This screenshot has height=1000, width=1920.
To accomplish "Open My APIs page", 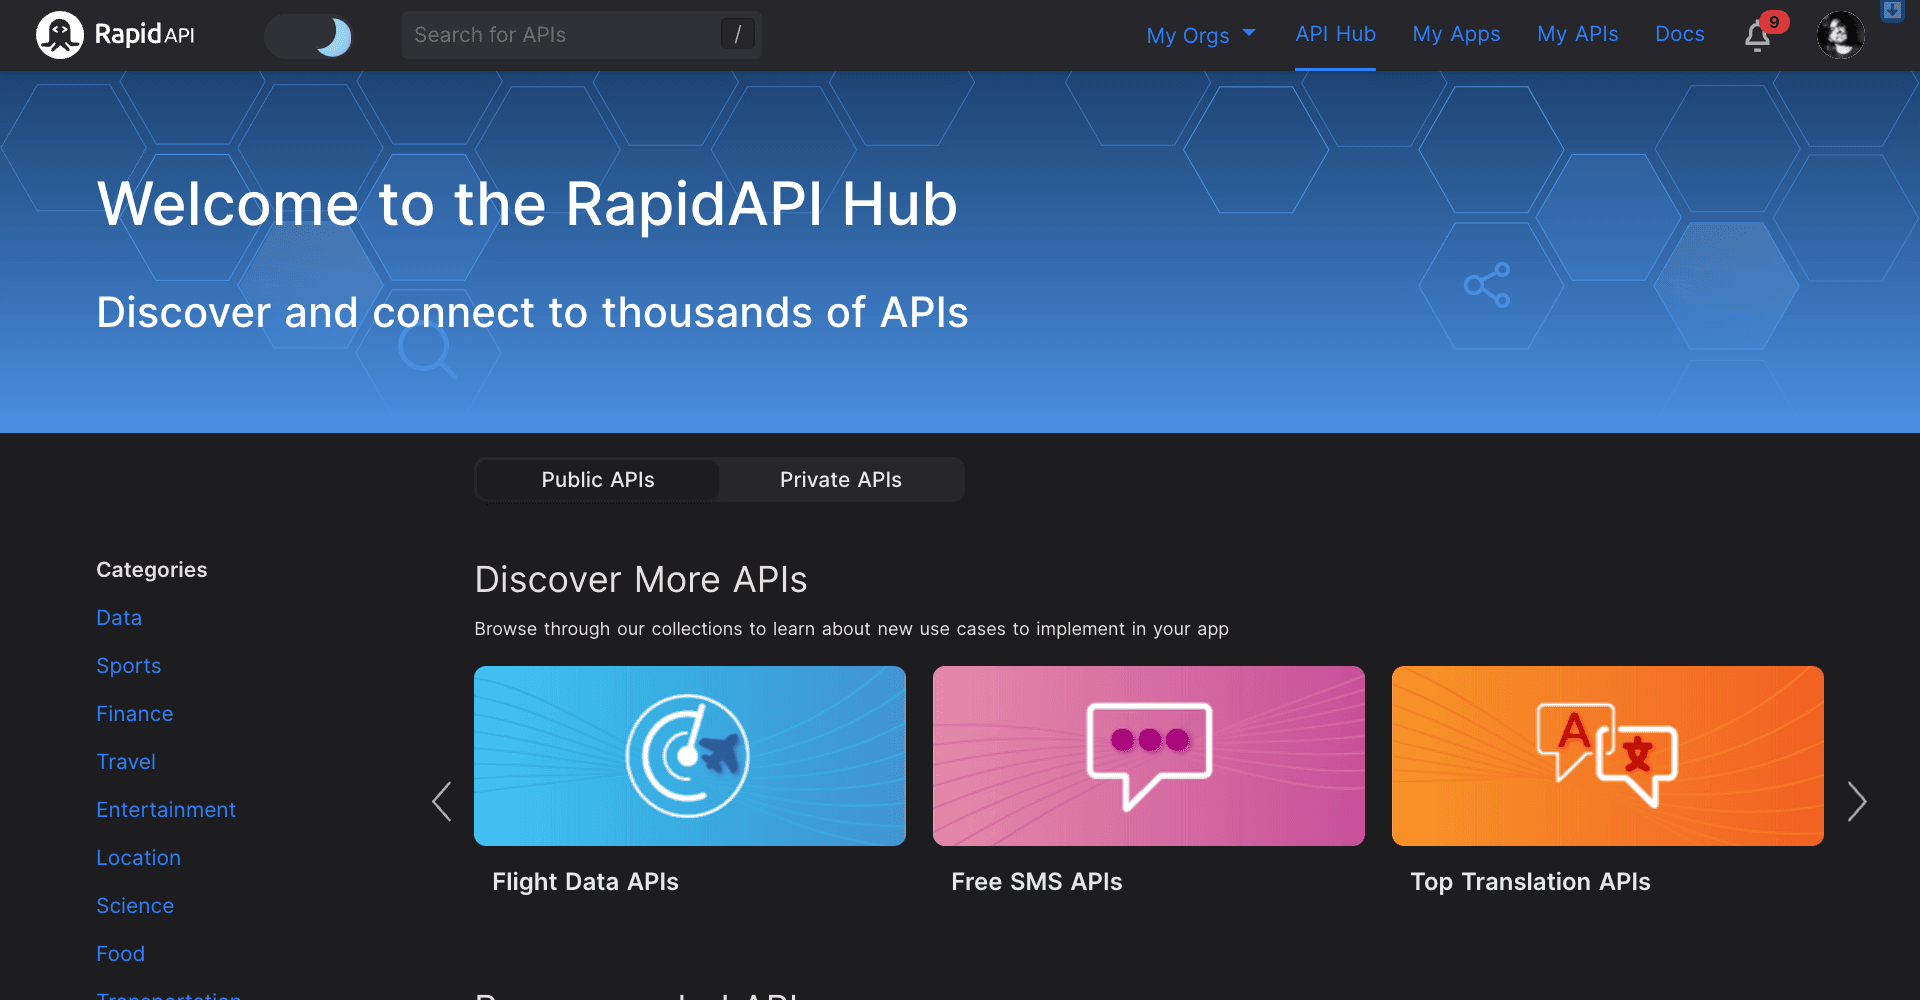I will pyautogui.click(x=1577, y=34).
